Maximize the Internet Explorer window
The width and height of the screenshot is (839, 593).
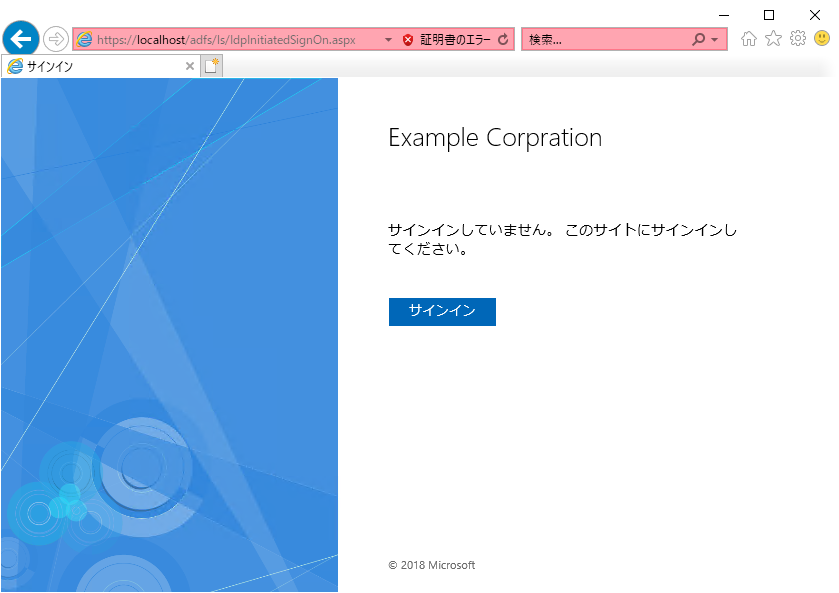click(769, 15)
